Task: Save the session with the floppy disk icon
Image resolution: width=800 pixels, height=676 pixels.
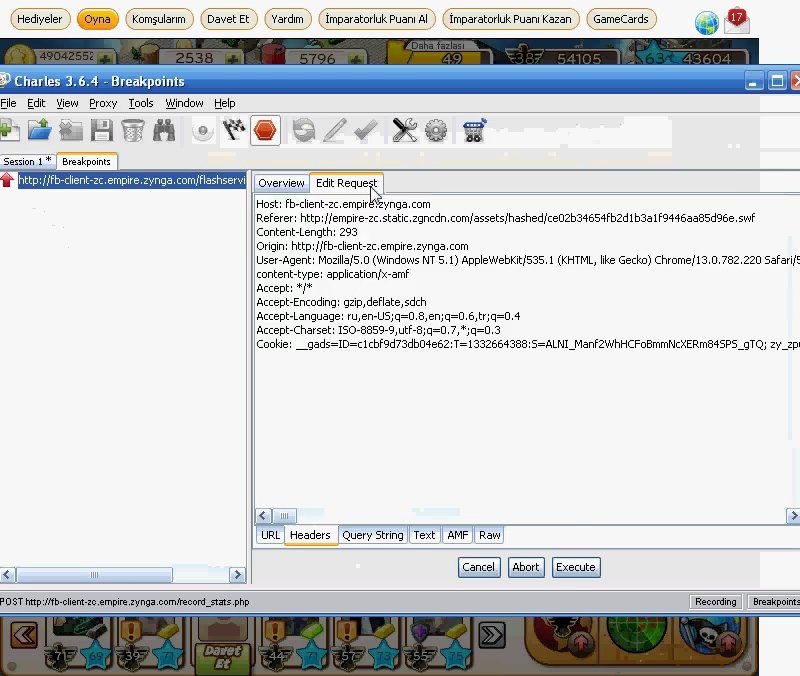Action: [x=102, y=131]
